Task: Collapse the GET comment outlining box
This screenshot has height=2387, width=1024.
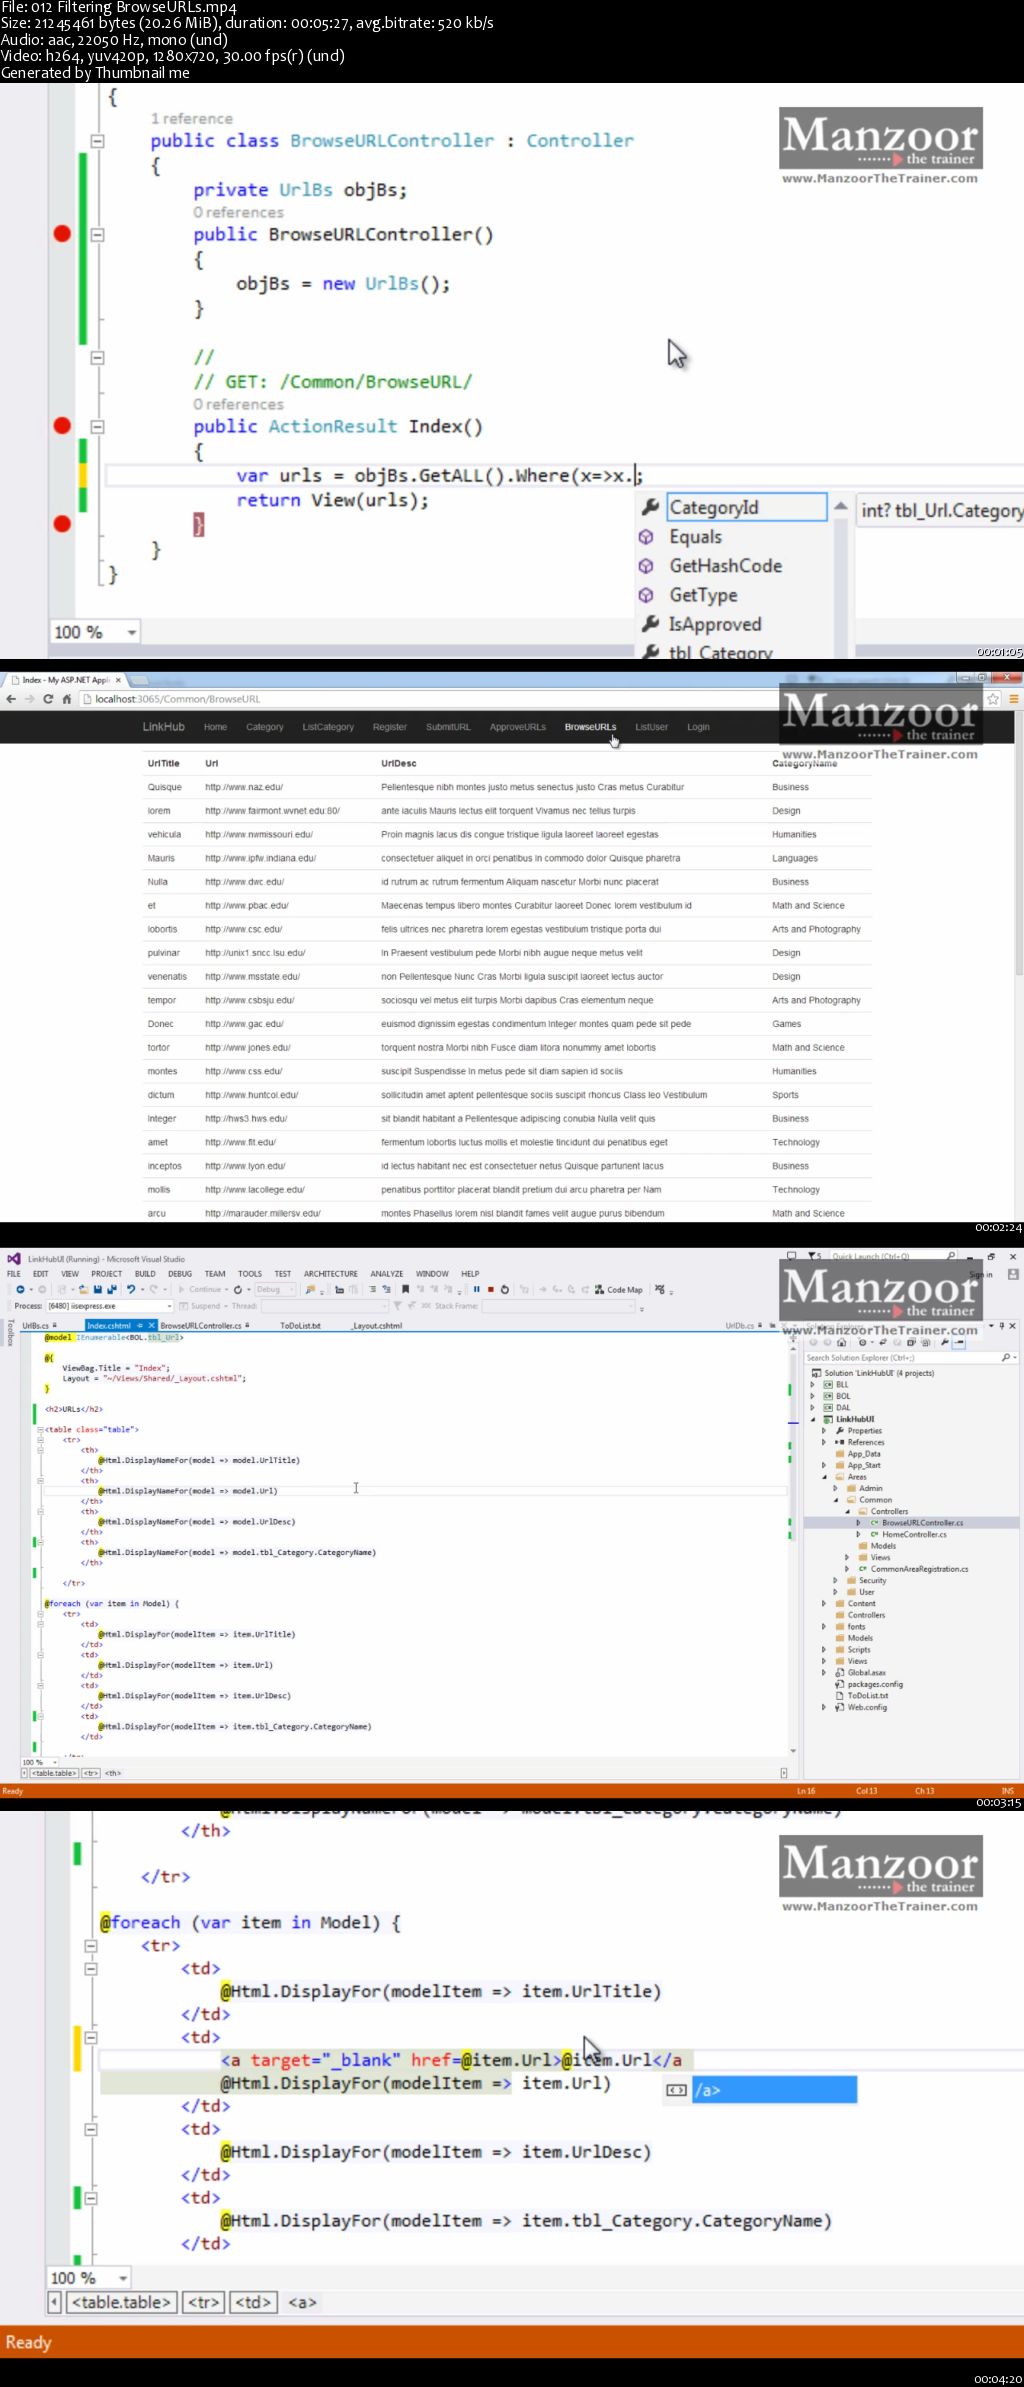Action: pyautogui.click(x=97, y=357)
